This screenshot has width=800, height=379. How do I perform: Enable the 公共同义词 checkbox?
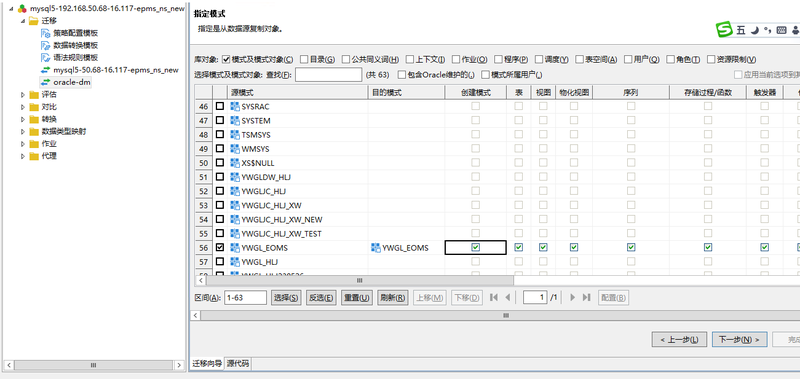(346, 59)
